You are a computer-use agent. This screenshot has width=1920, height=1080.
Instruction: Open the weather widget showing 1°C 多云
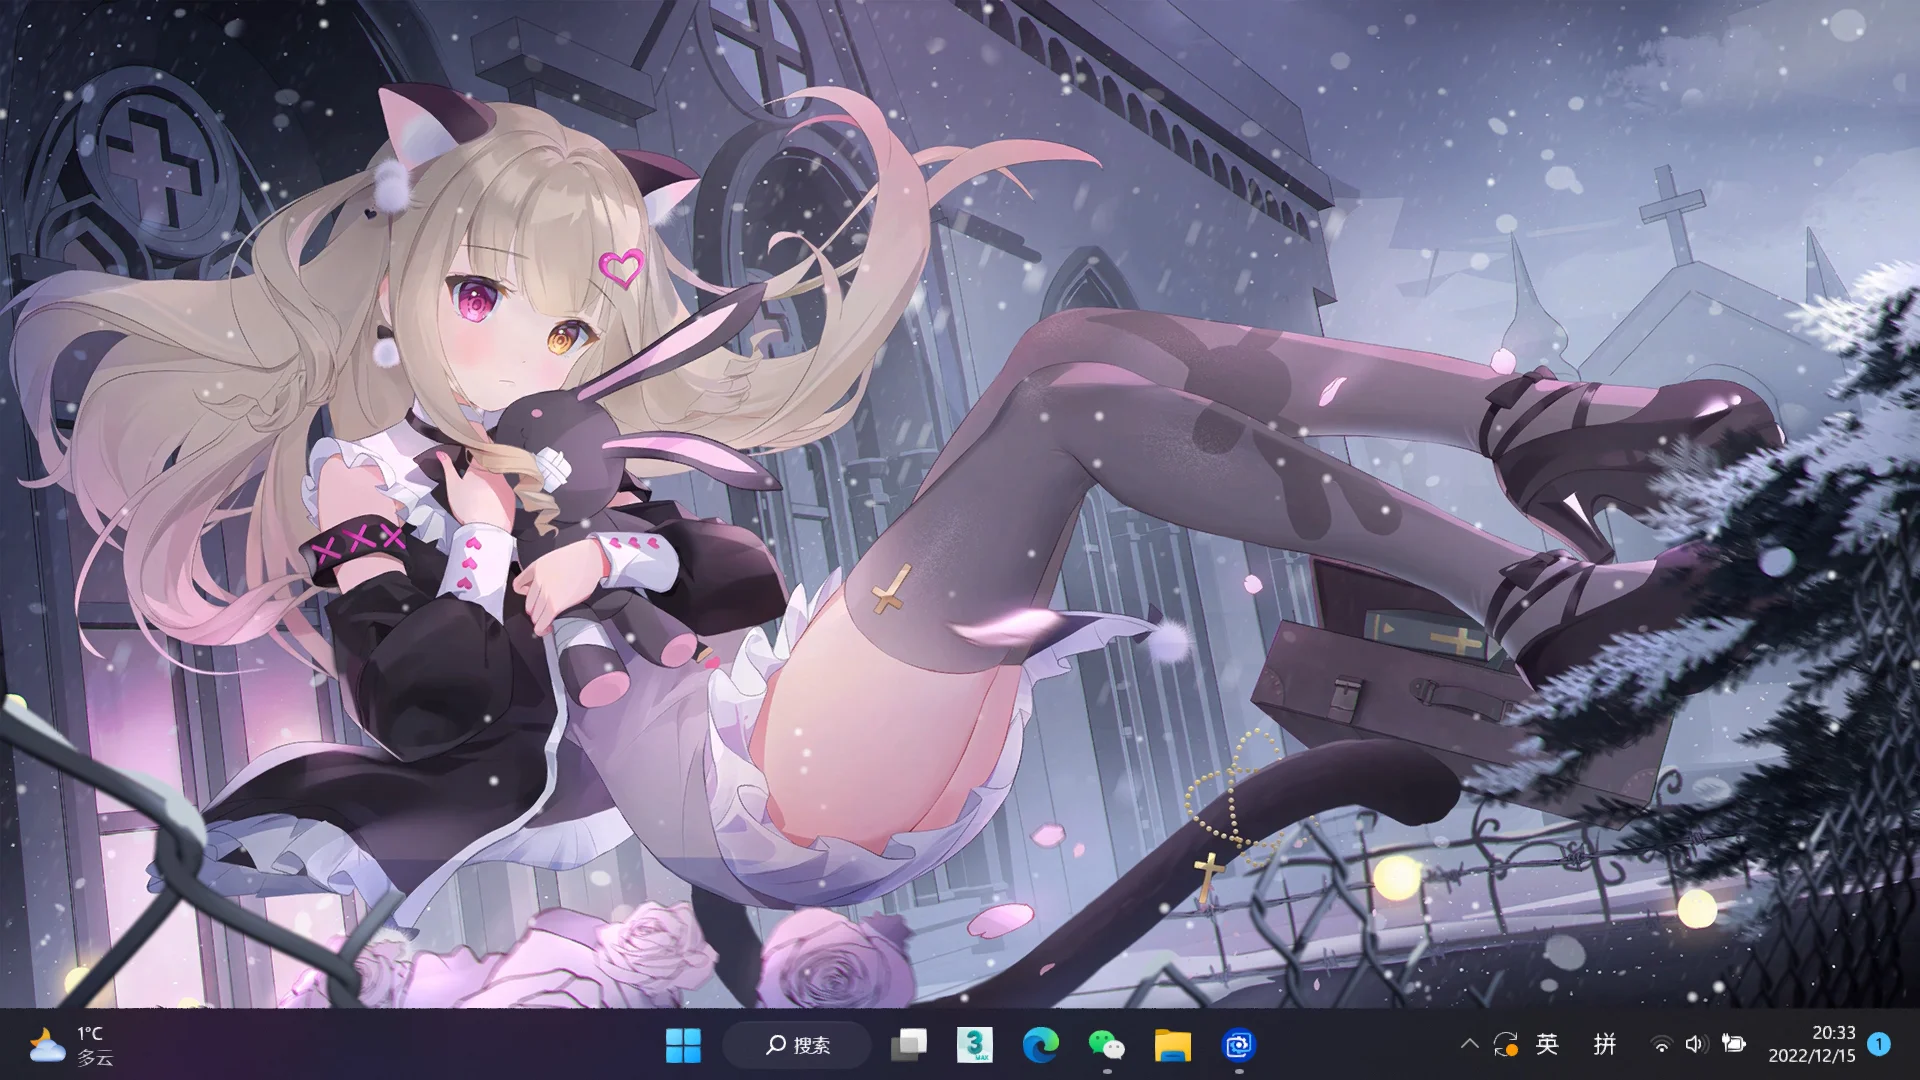[73, 1045]
